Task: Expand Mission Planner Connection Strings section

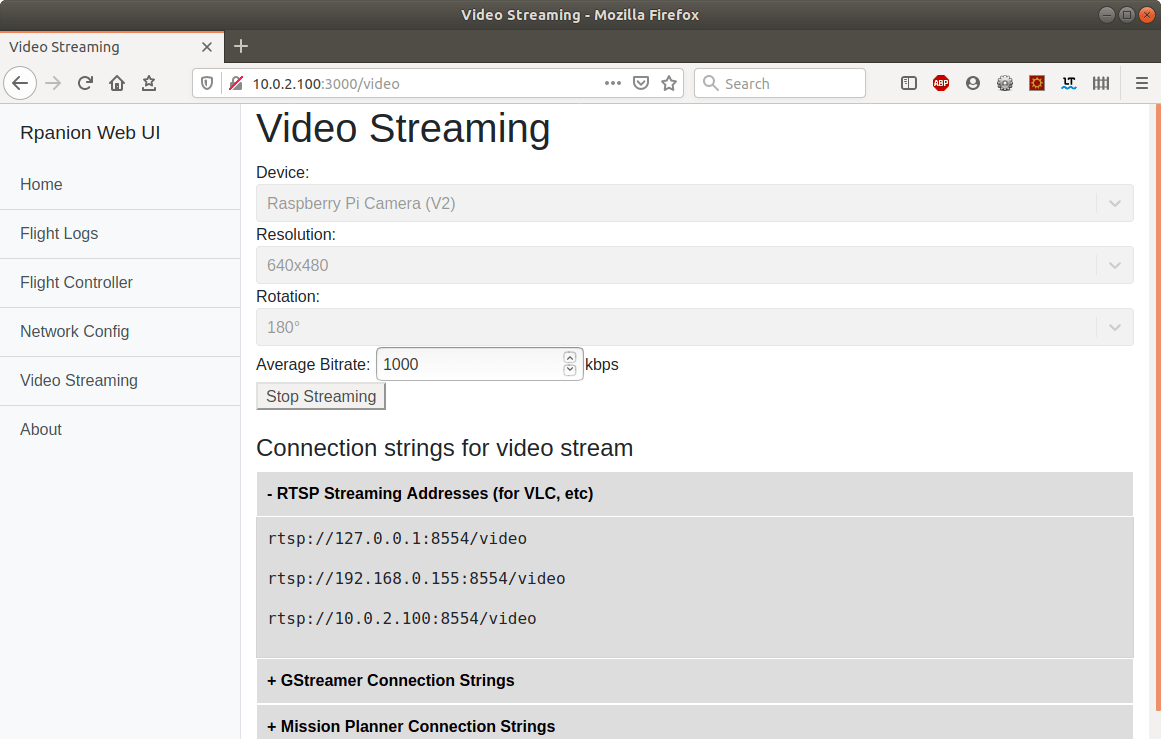Action: 695,724
